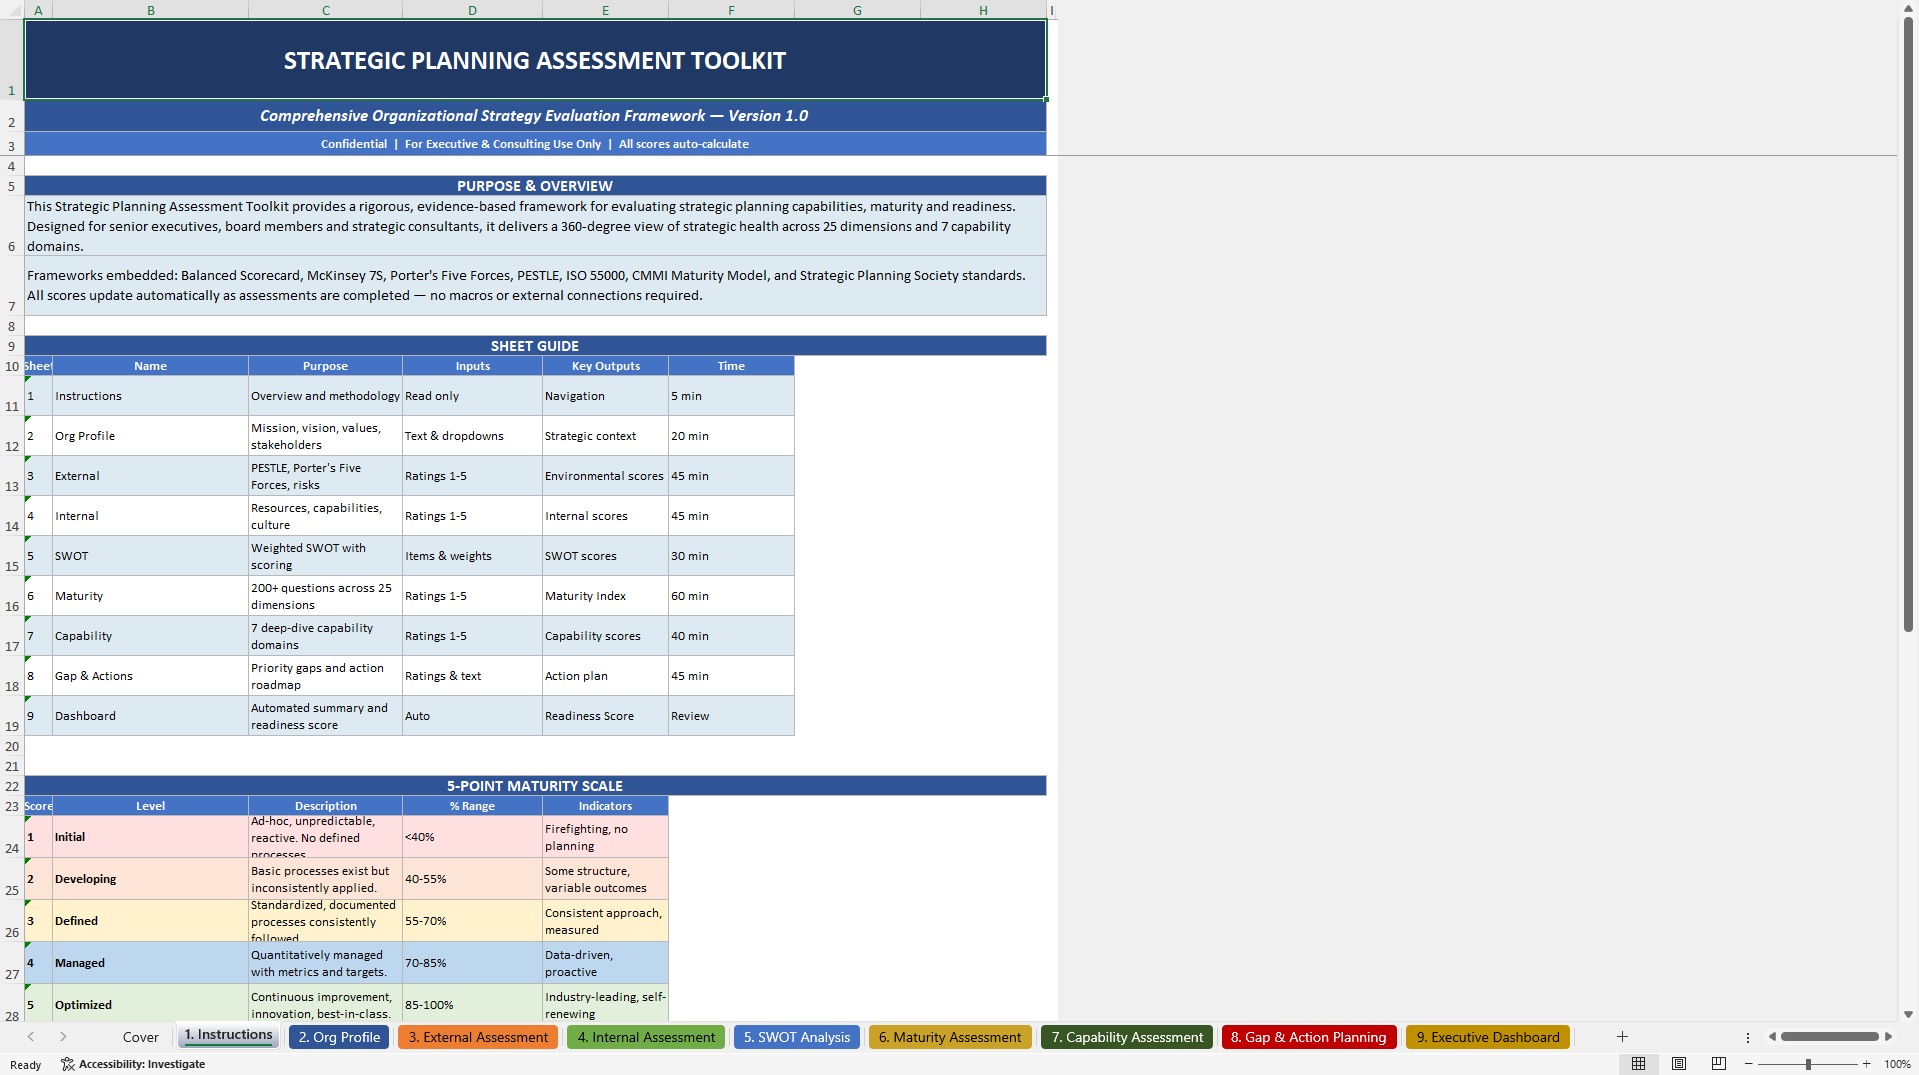This screenshot has width=1919, height=1075.
Task: Click the vertical scrollbar thumb
Action: point(1908,324)
